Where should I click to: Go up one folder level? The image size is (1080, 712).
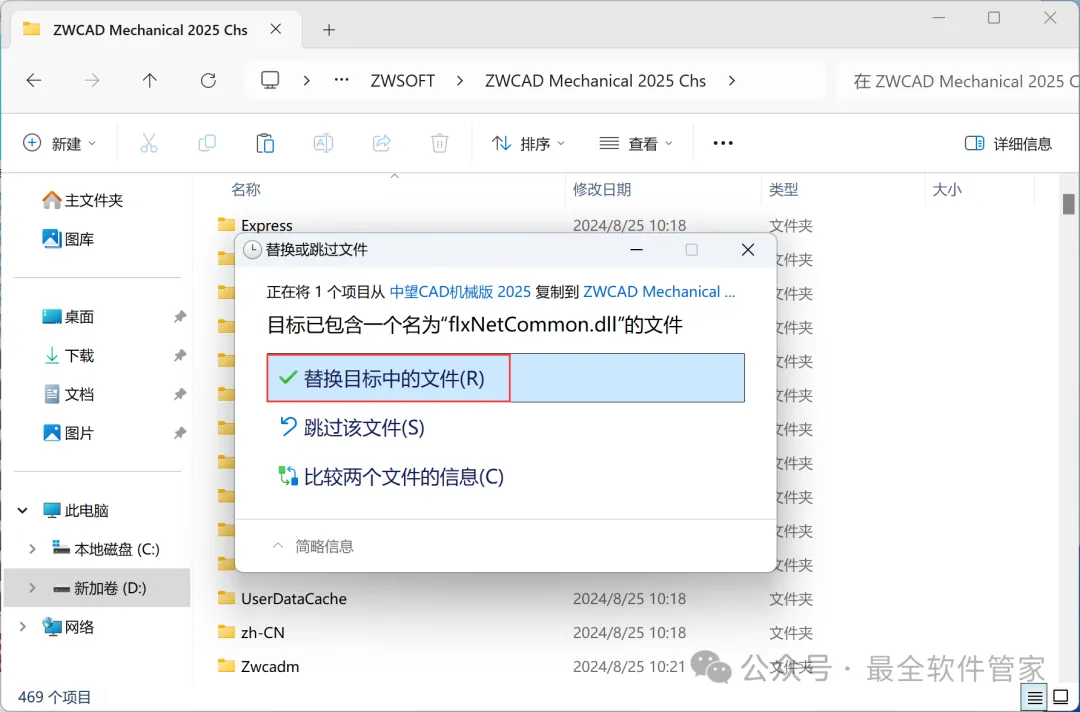(x=149, y=81)
